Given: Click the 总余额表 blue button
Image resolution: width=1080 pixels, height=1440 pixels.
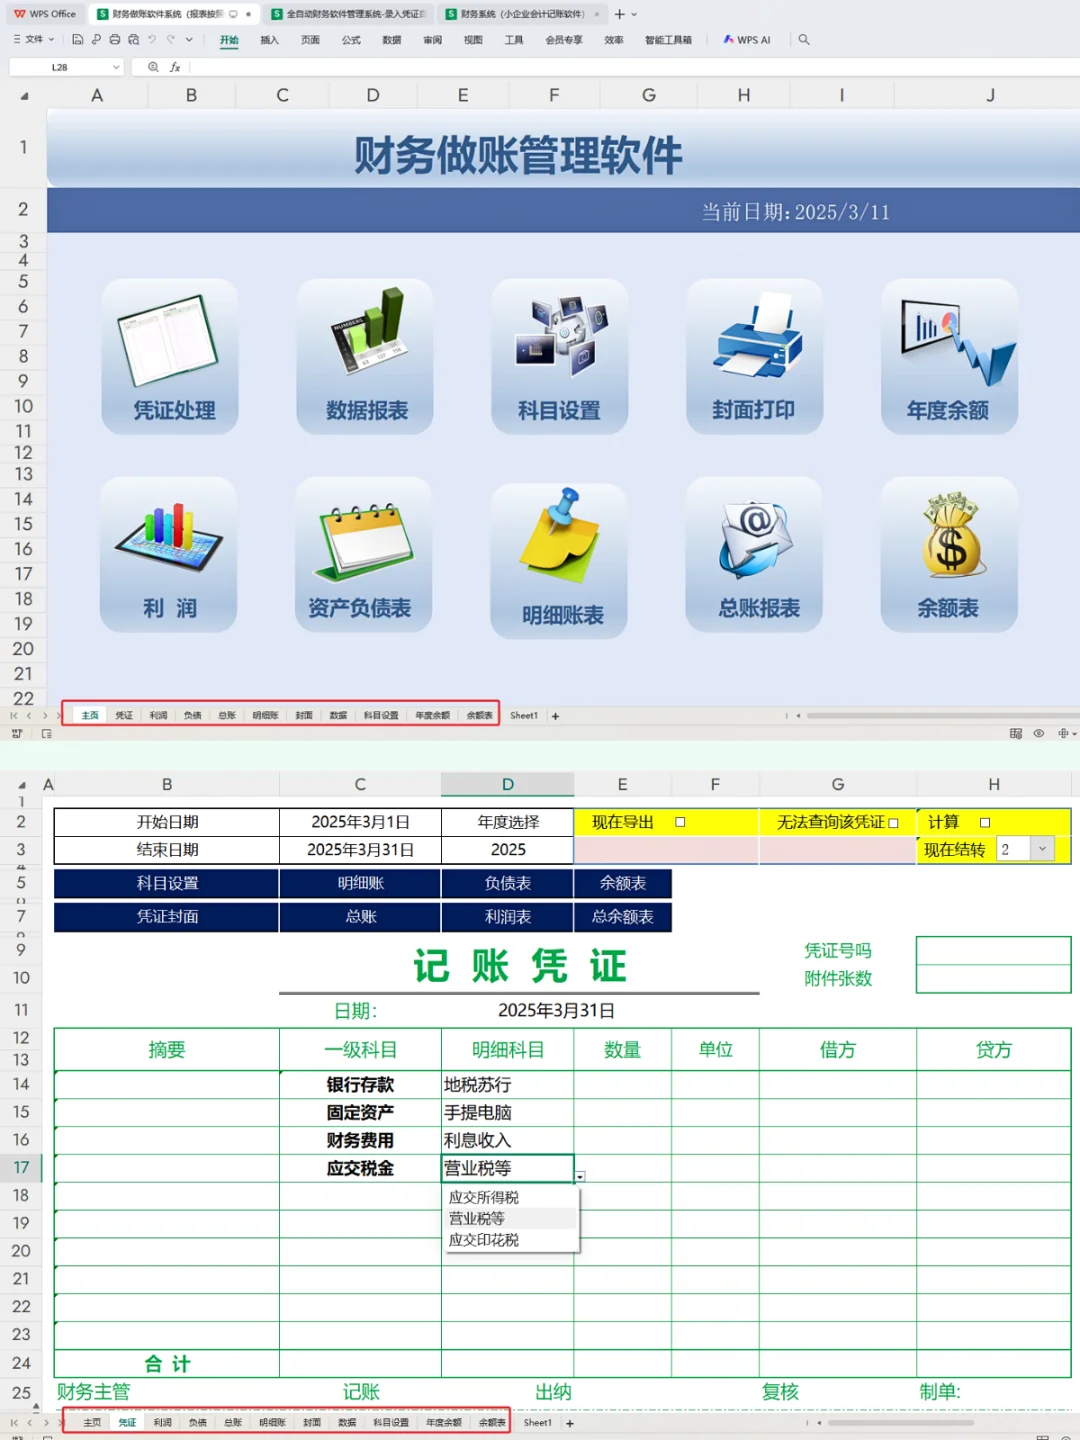Looking at the screenshot, I should (623, 917).
